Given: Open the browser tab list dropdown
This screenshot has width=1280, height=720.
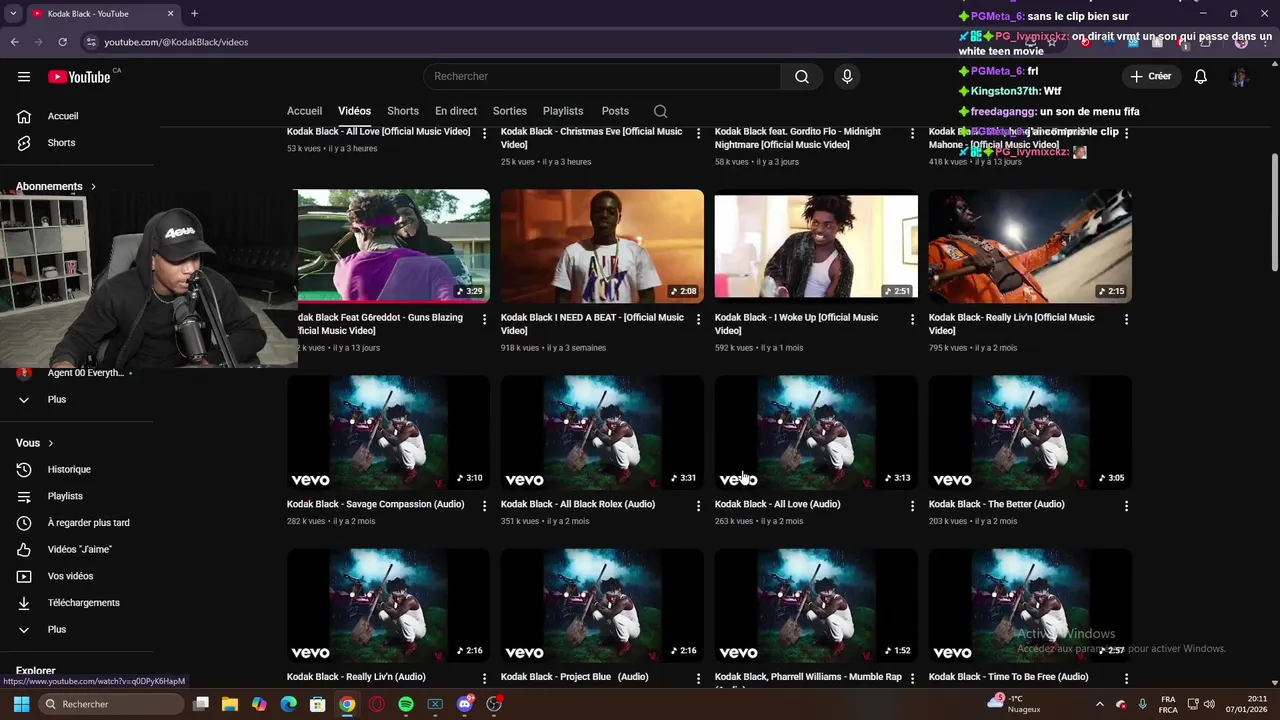Looking at the screenshot, I should (x=13, y=14).
